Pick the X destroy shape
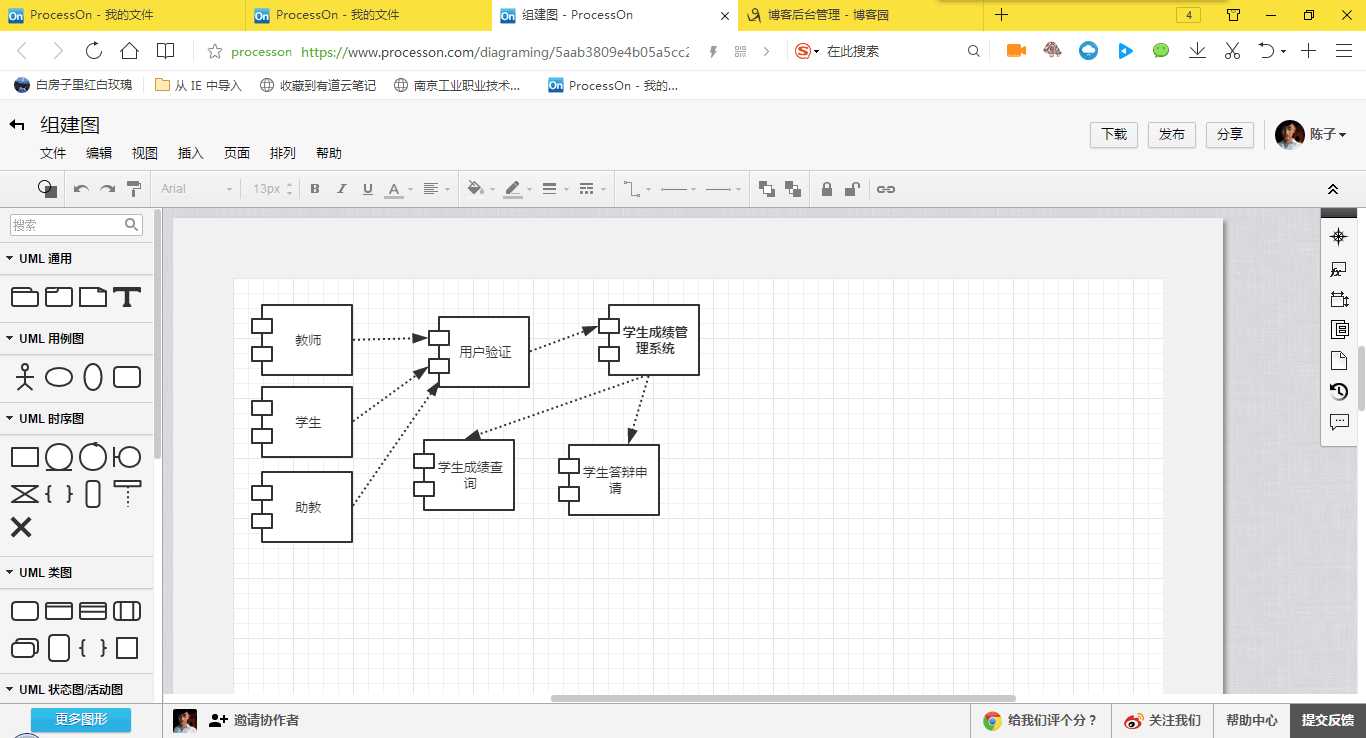The image size is (1366, 738). 21,528
